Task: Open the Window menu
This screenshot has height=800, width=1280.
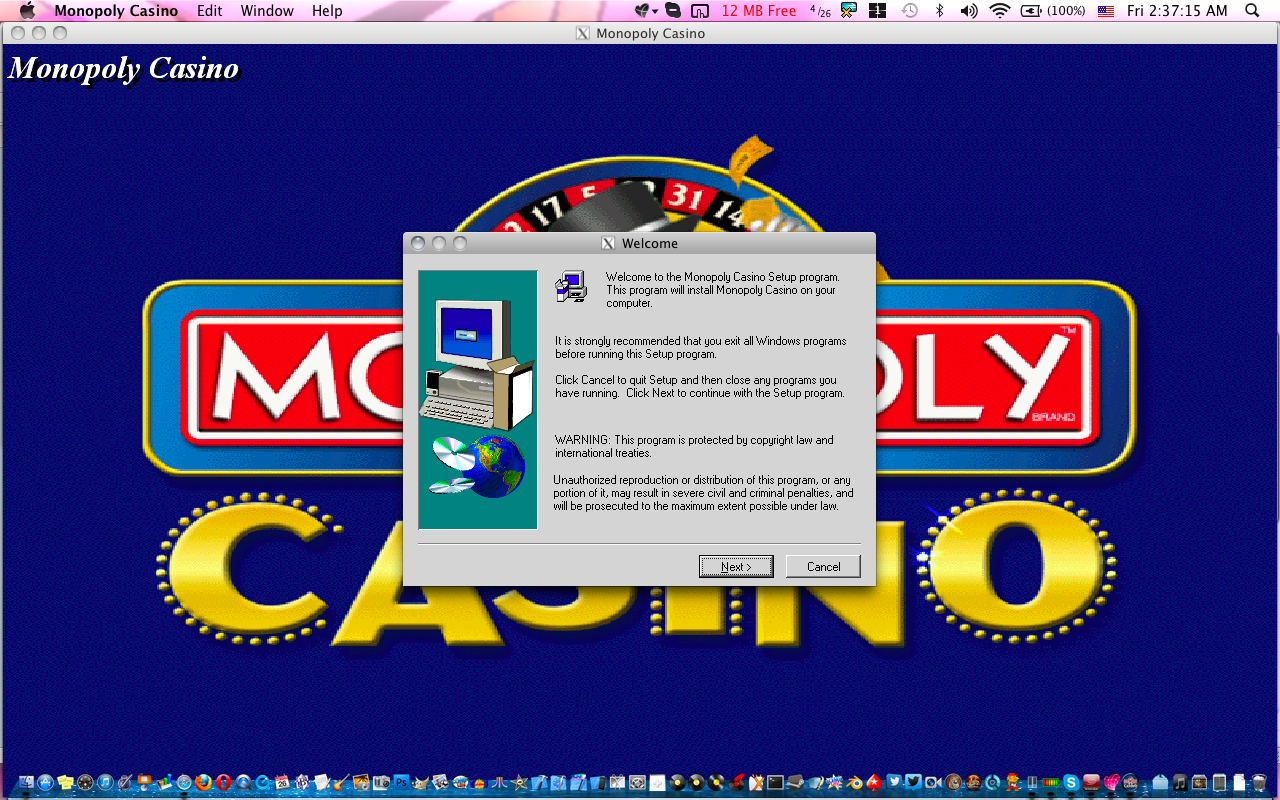Action: coord(267,11)
